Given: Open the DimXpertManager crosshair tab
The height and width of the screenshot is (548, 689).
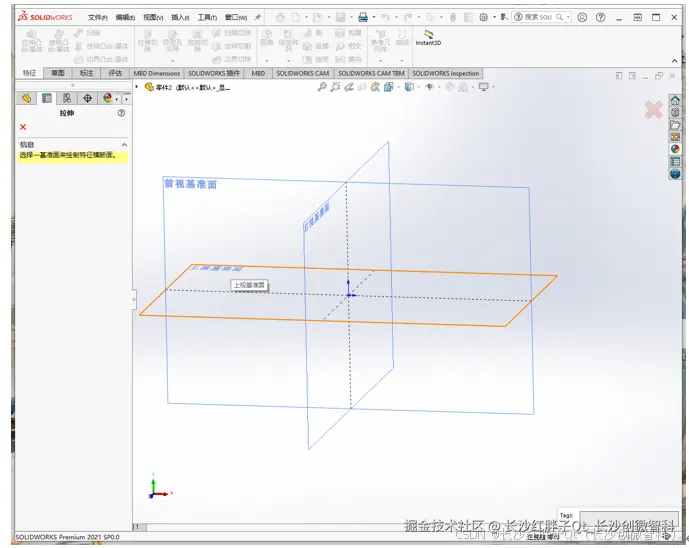Looking at the screenshot, I should pos(87,98).
